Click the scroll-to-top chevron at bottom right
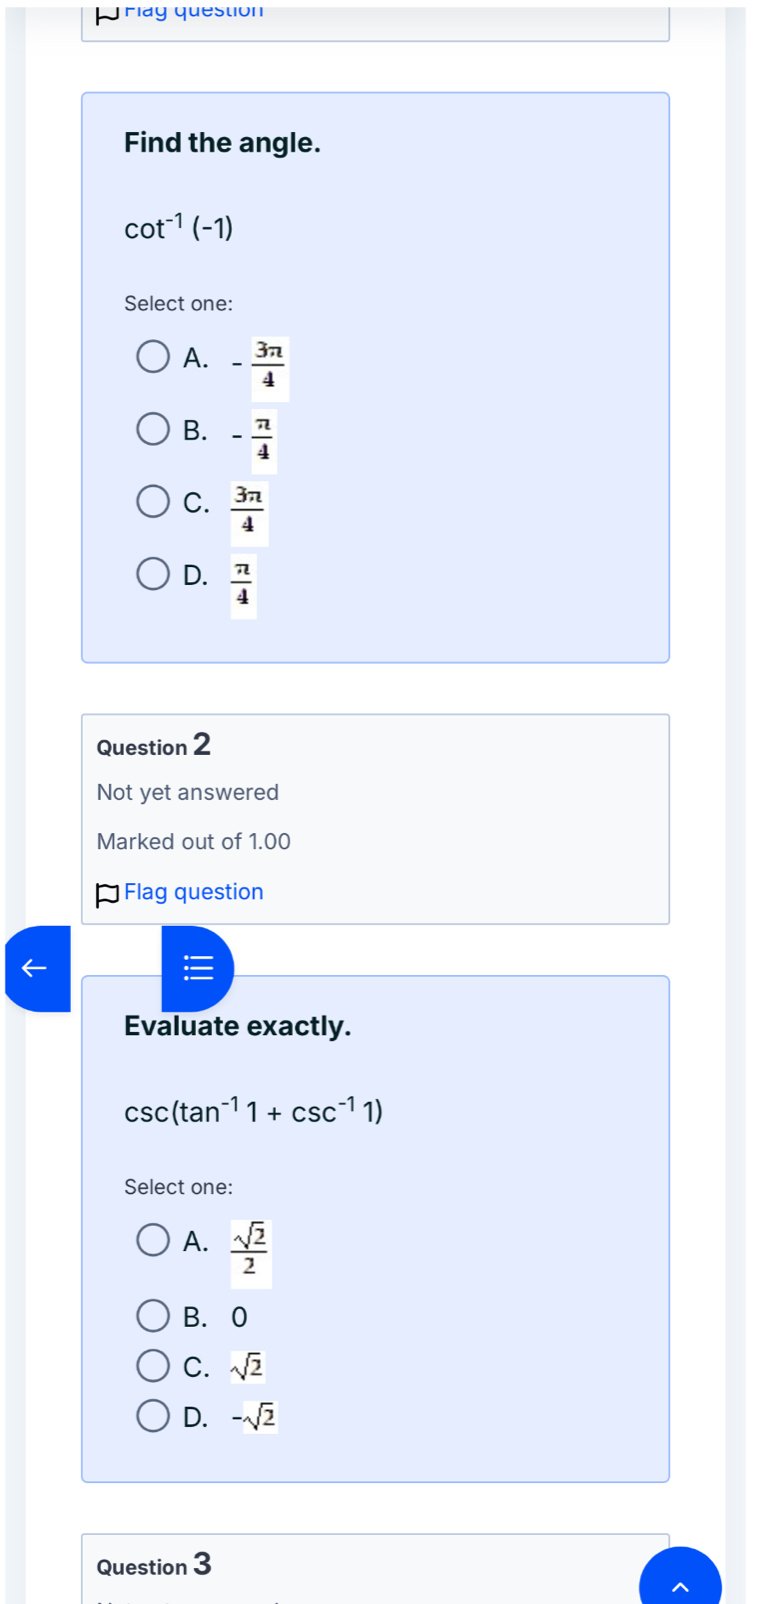Image resolution: width=783 pixels, height=1604 pixels. pyautogui.click(x=680, y=1586)
